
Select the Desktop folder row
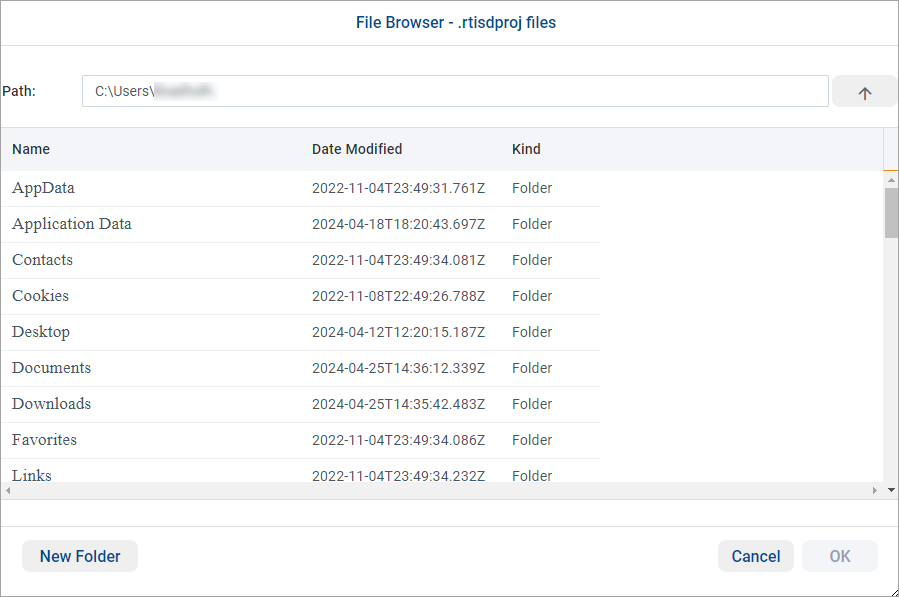pos(41,332)
